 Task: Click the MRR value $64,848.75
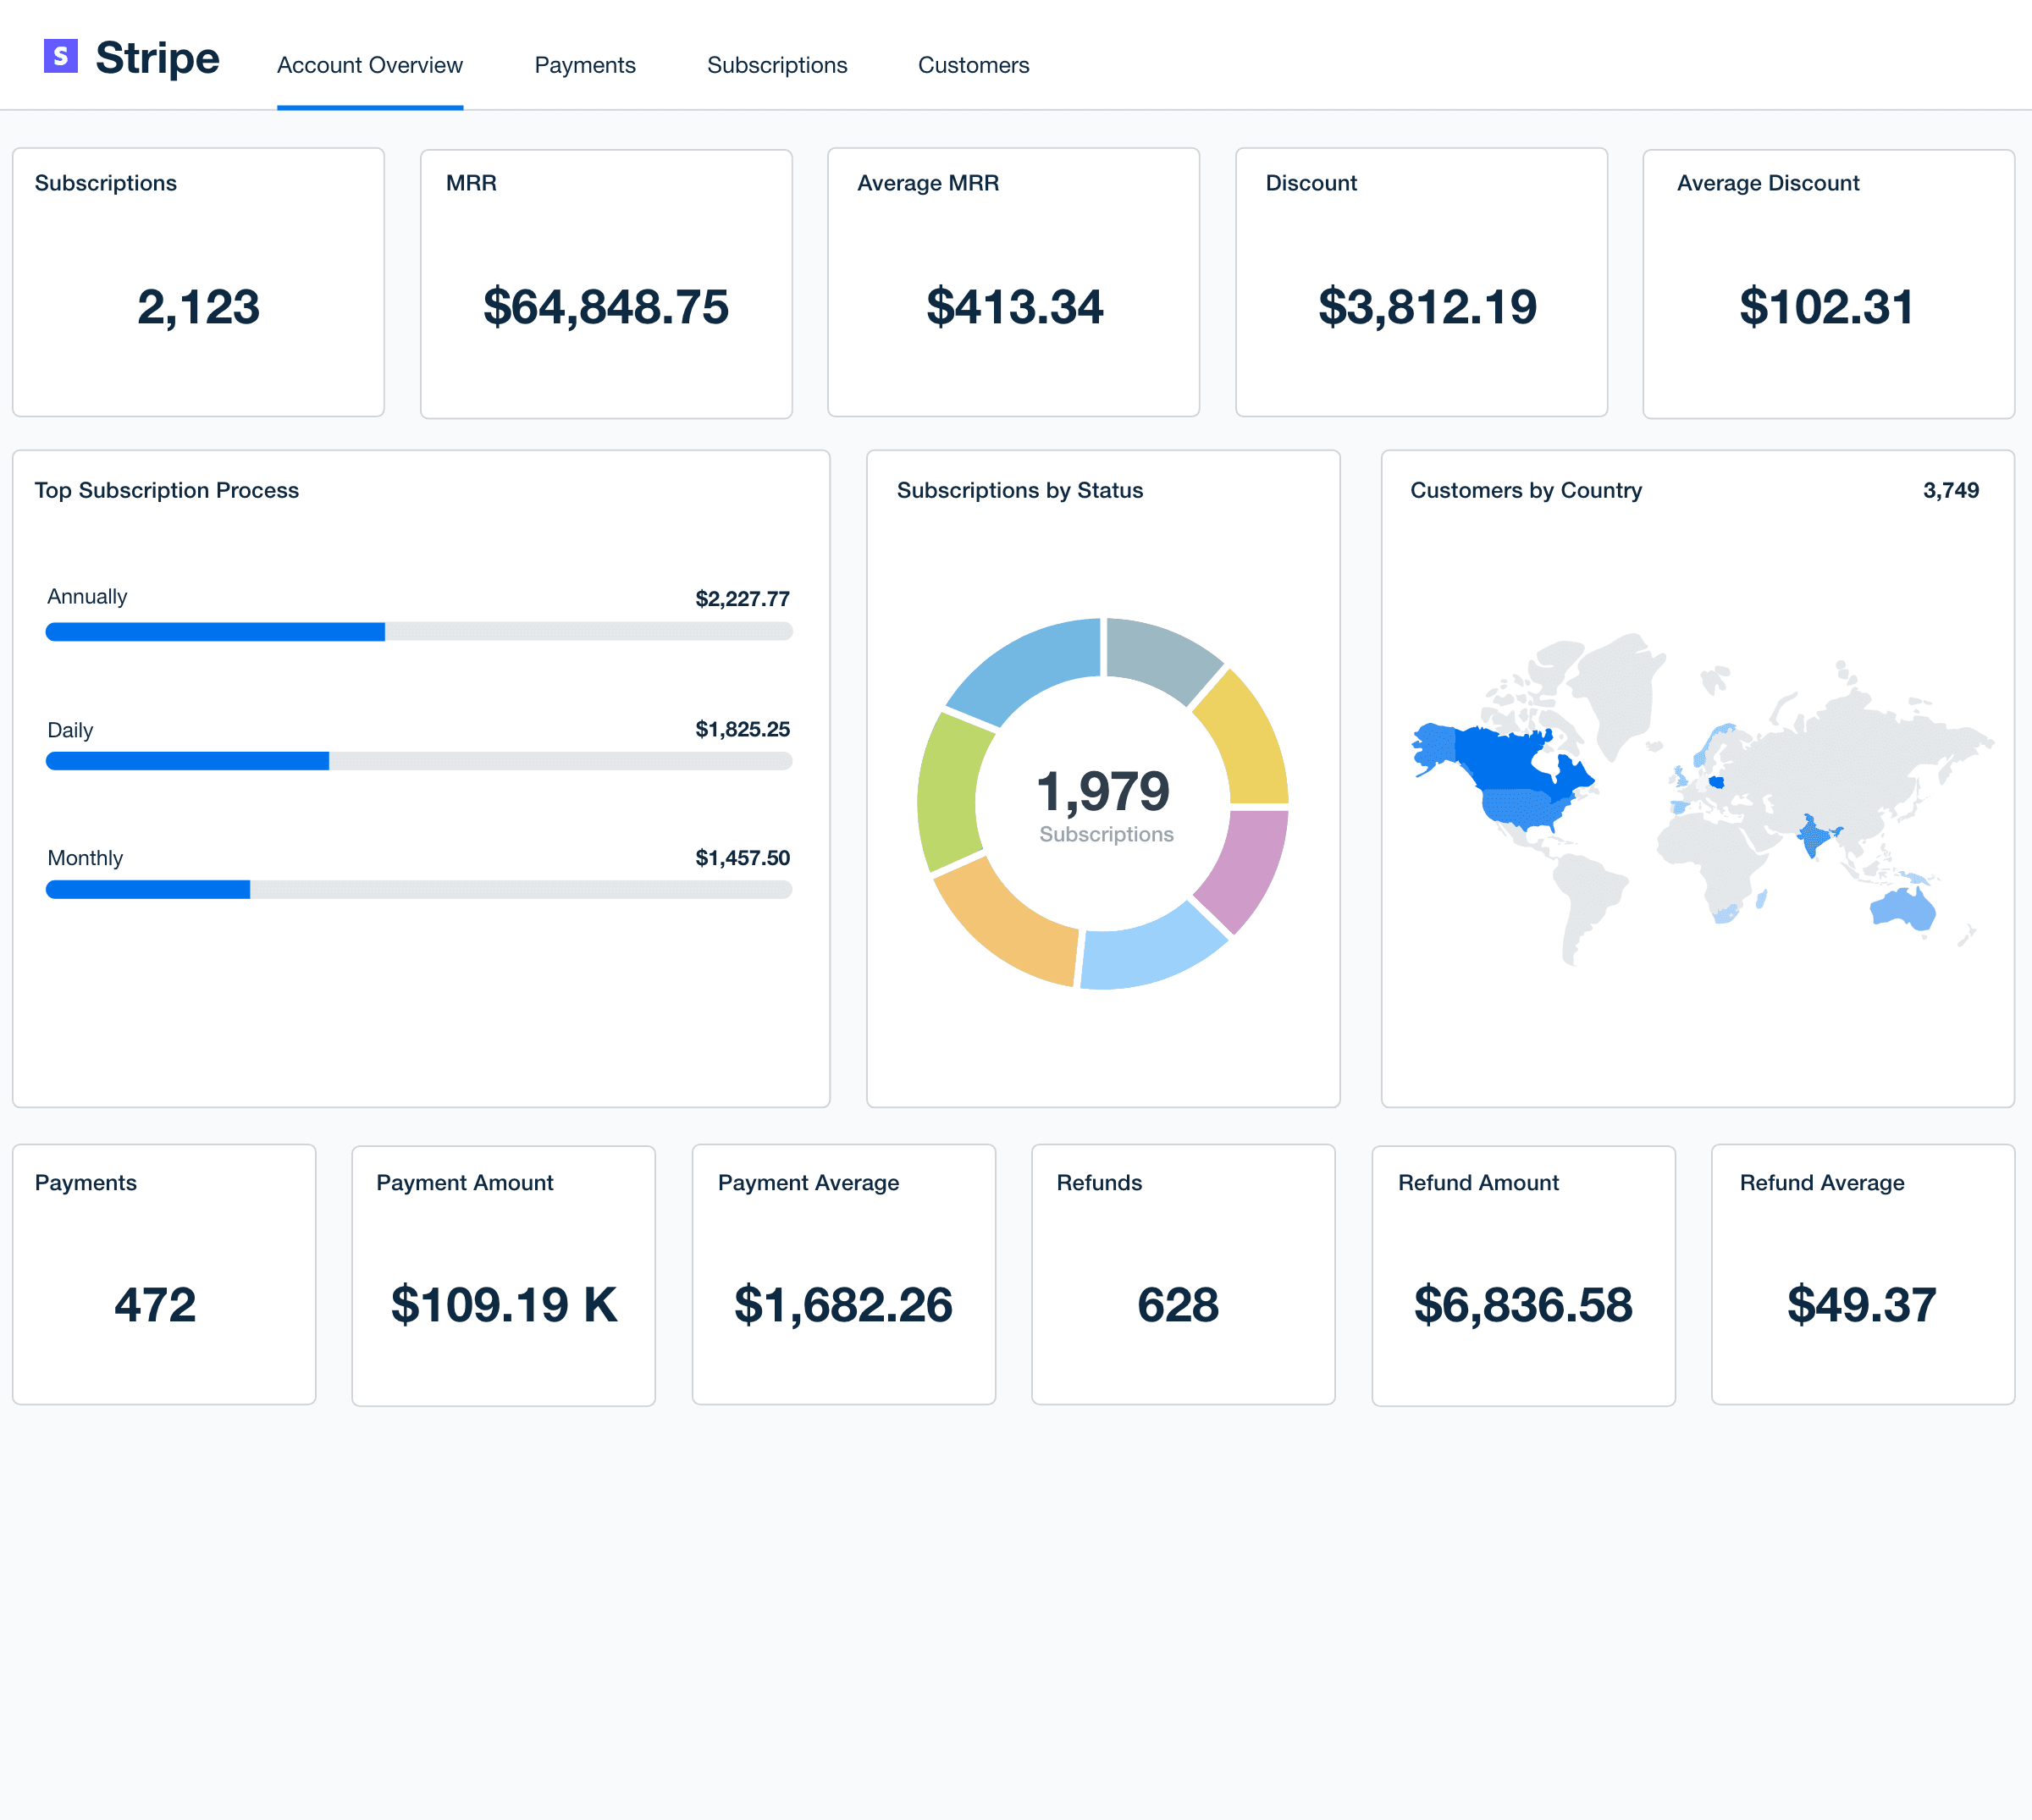pyautogui.click(x=605, y=306)
